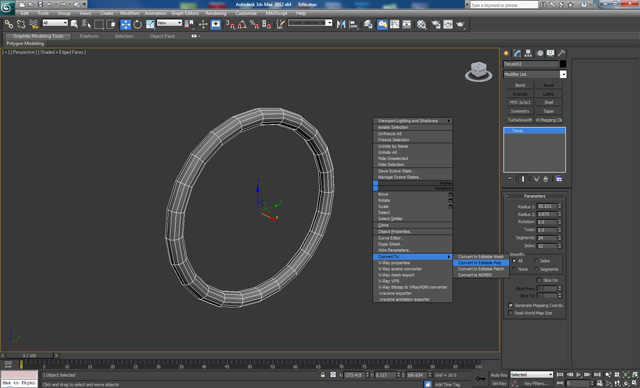Select the Segments smooth radio button
This screenshot has width=640, height=388.
(x=536, y=269)
